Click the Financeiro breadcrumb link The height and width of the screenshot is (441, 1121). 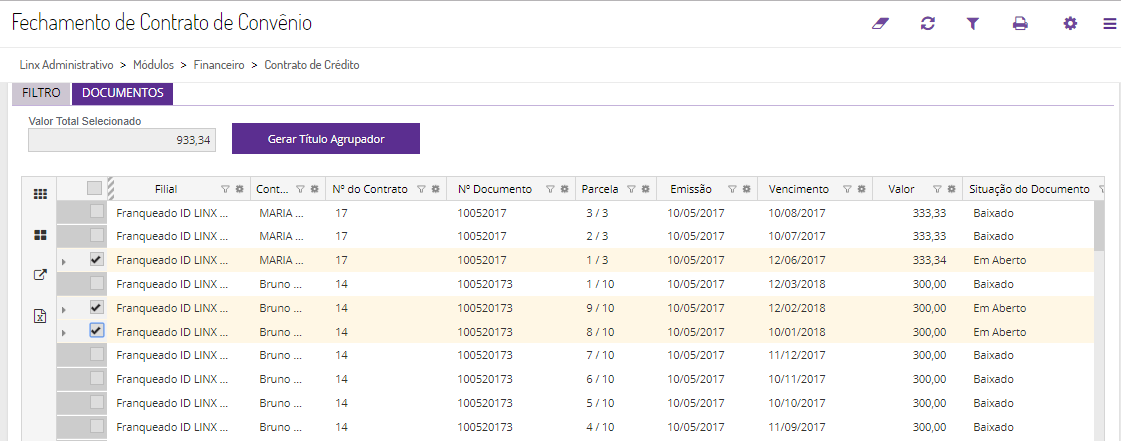[219, 65]
